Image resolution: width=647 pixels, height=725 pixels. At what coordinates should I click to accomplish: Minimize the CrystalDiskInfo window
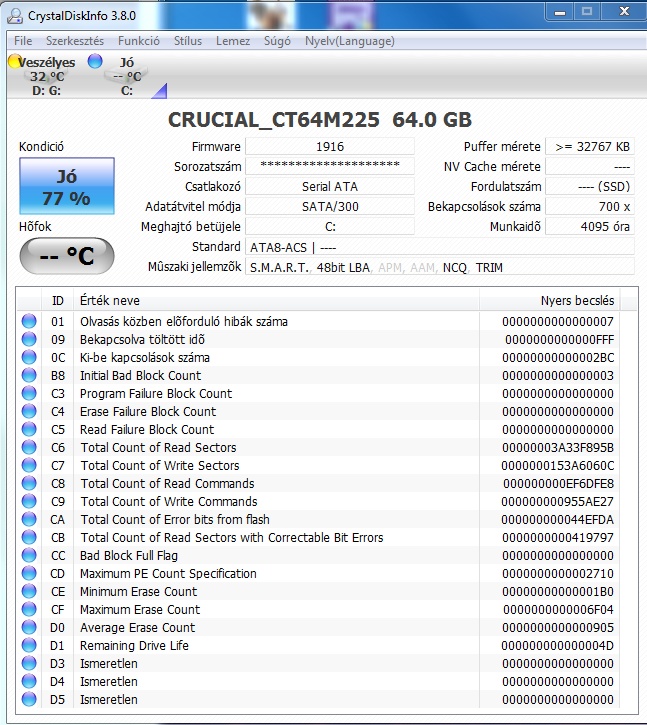pos(560,12)
